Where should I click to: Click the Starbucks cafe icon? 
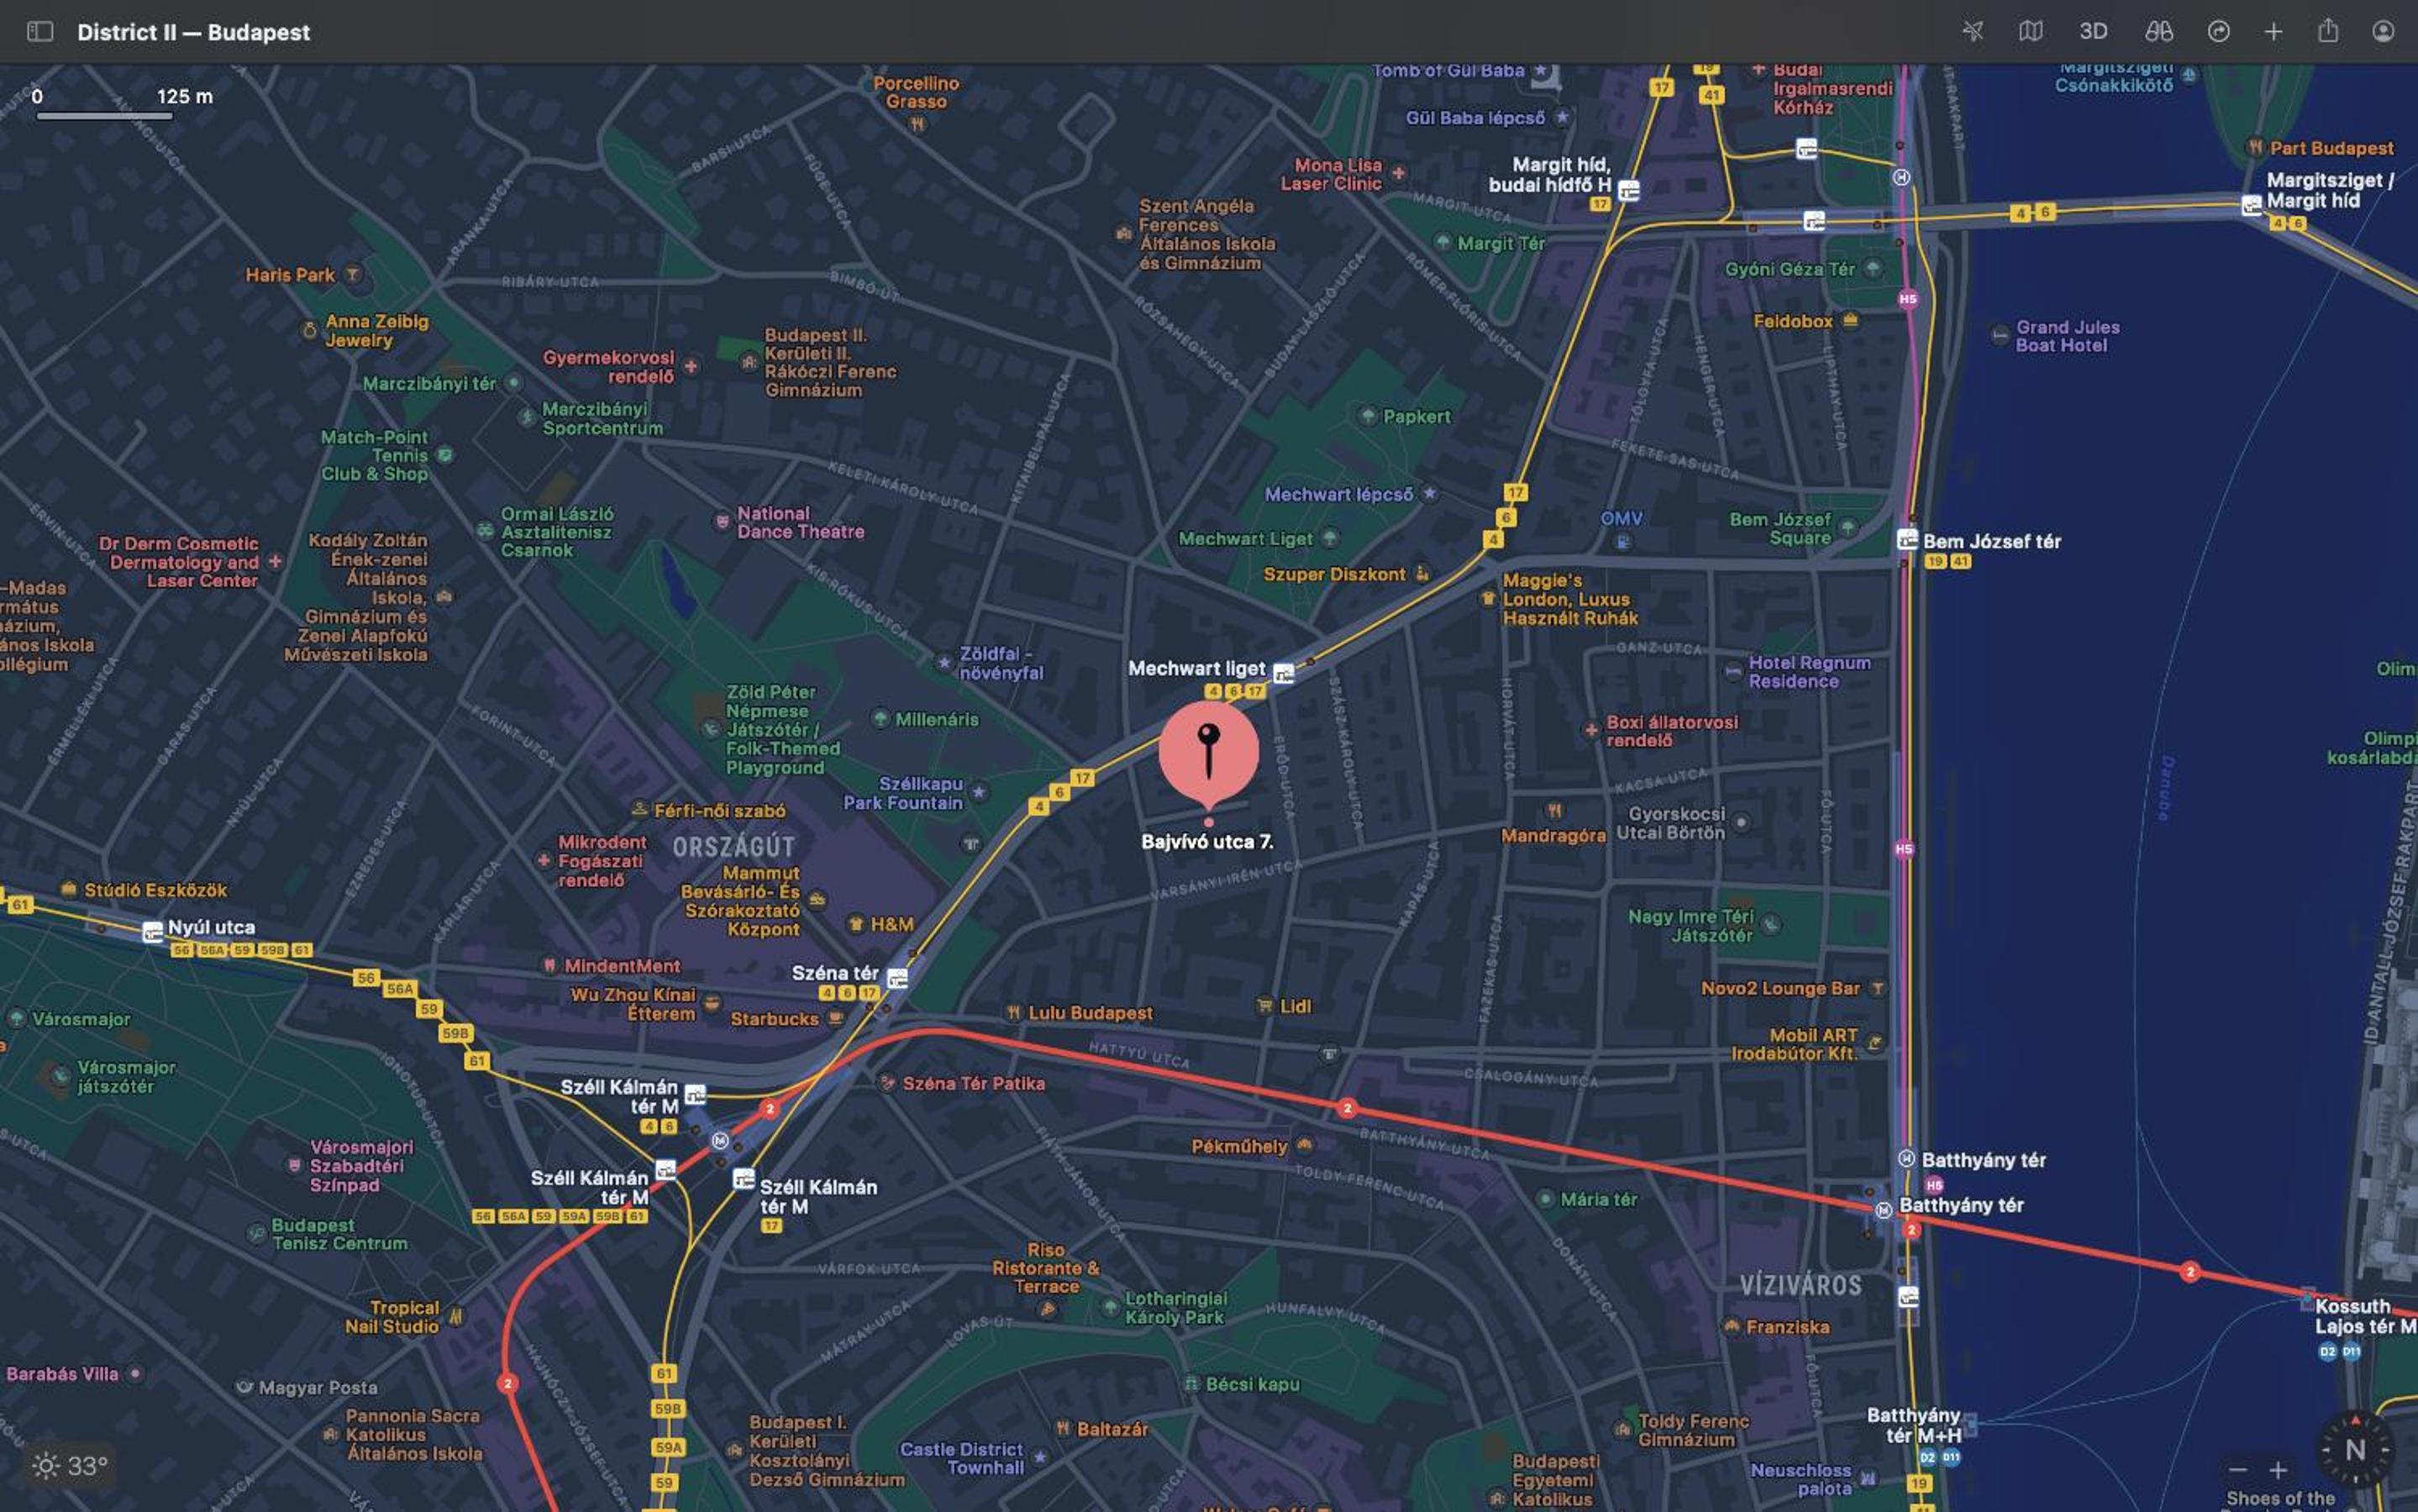[x=836, y=1018]
